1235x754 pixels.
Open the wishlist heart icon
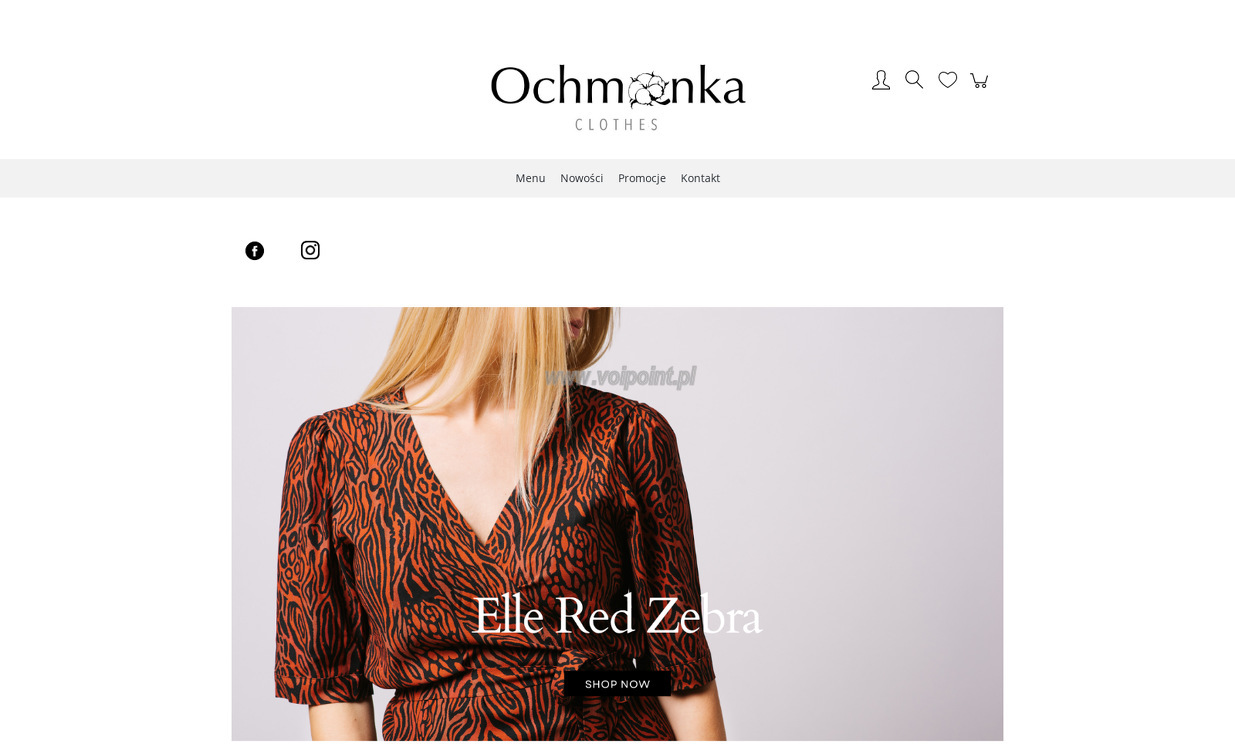click(x=948, y=80)
